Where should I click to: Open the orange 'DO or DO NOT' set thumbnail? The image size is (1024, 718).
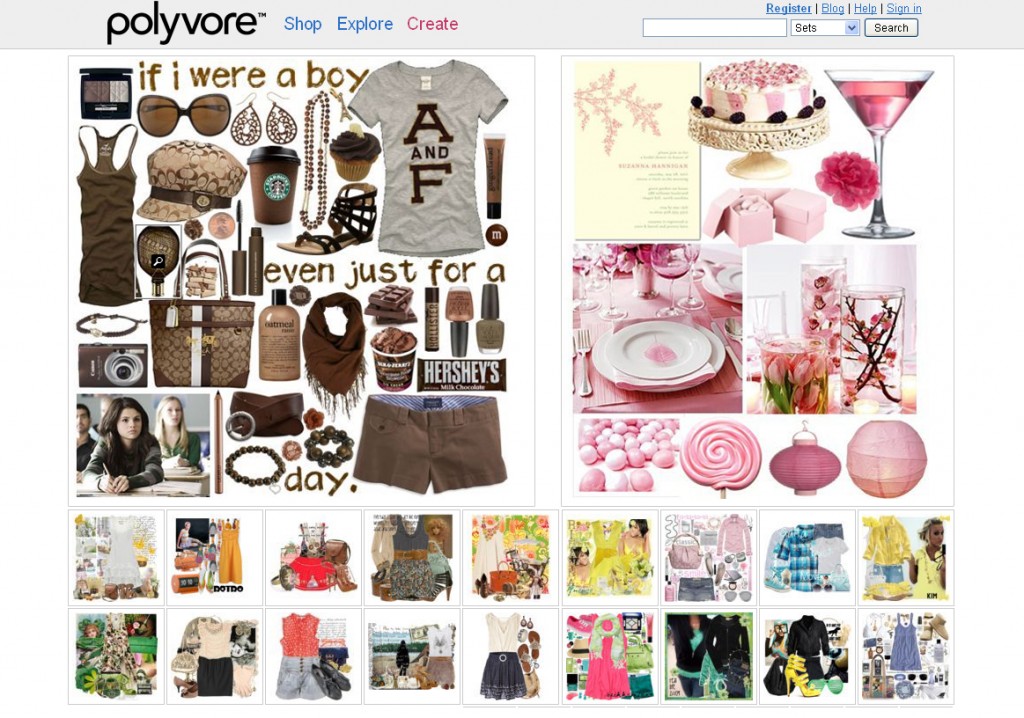coord(214,557)
